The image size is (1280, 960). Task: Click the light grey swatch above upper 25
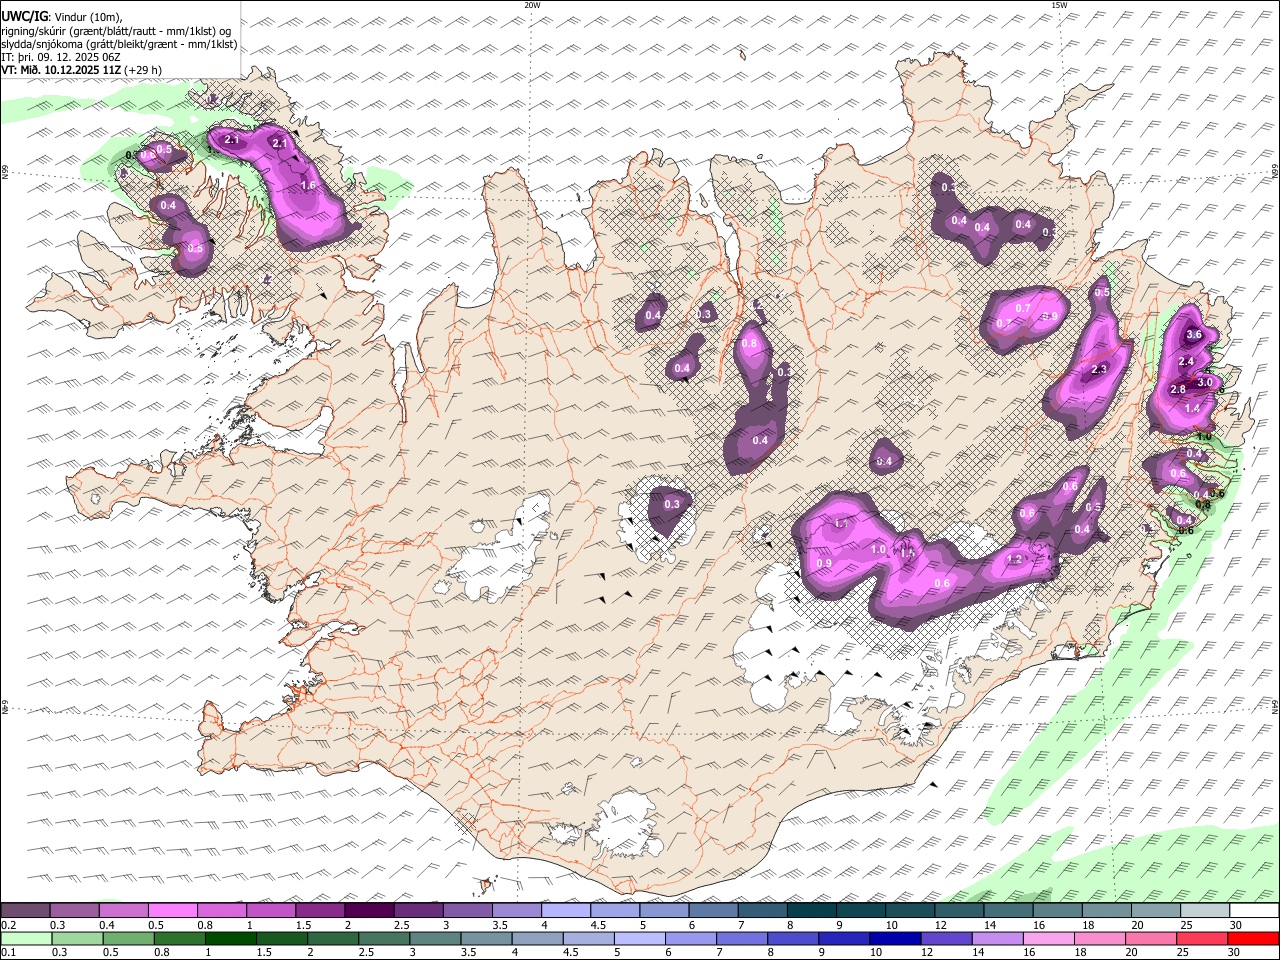click(x=1205, y=911)
